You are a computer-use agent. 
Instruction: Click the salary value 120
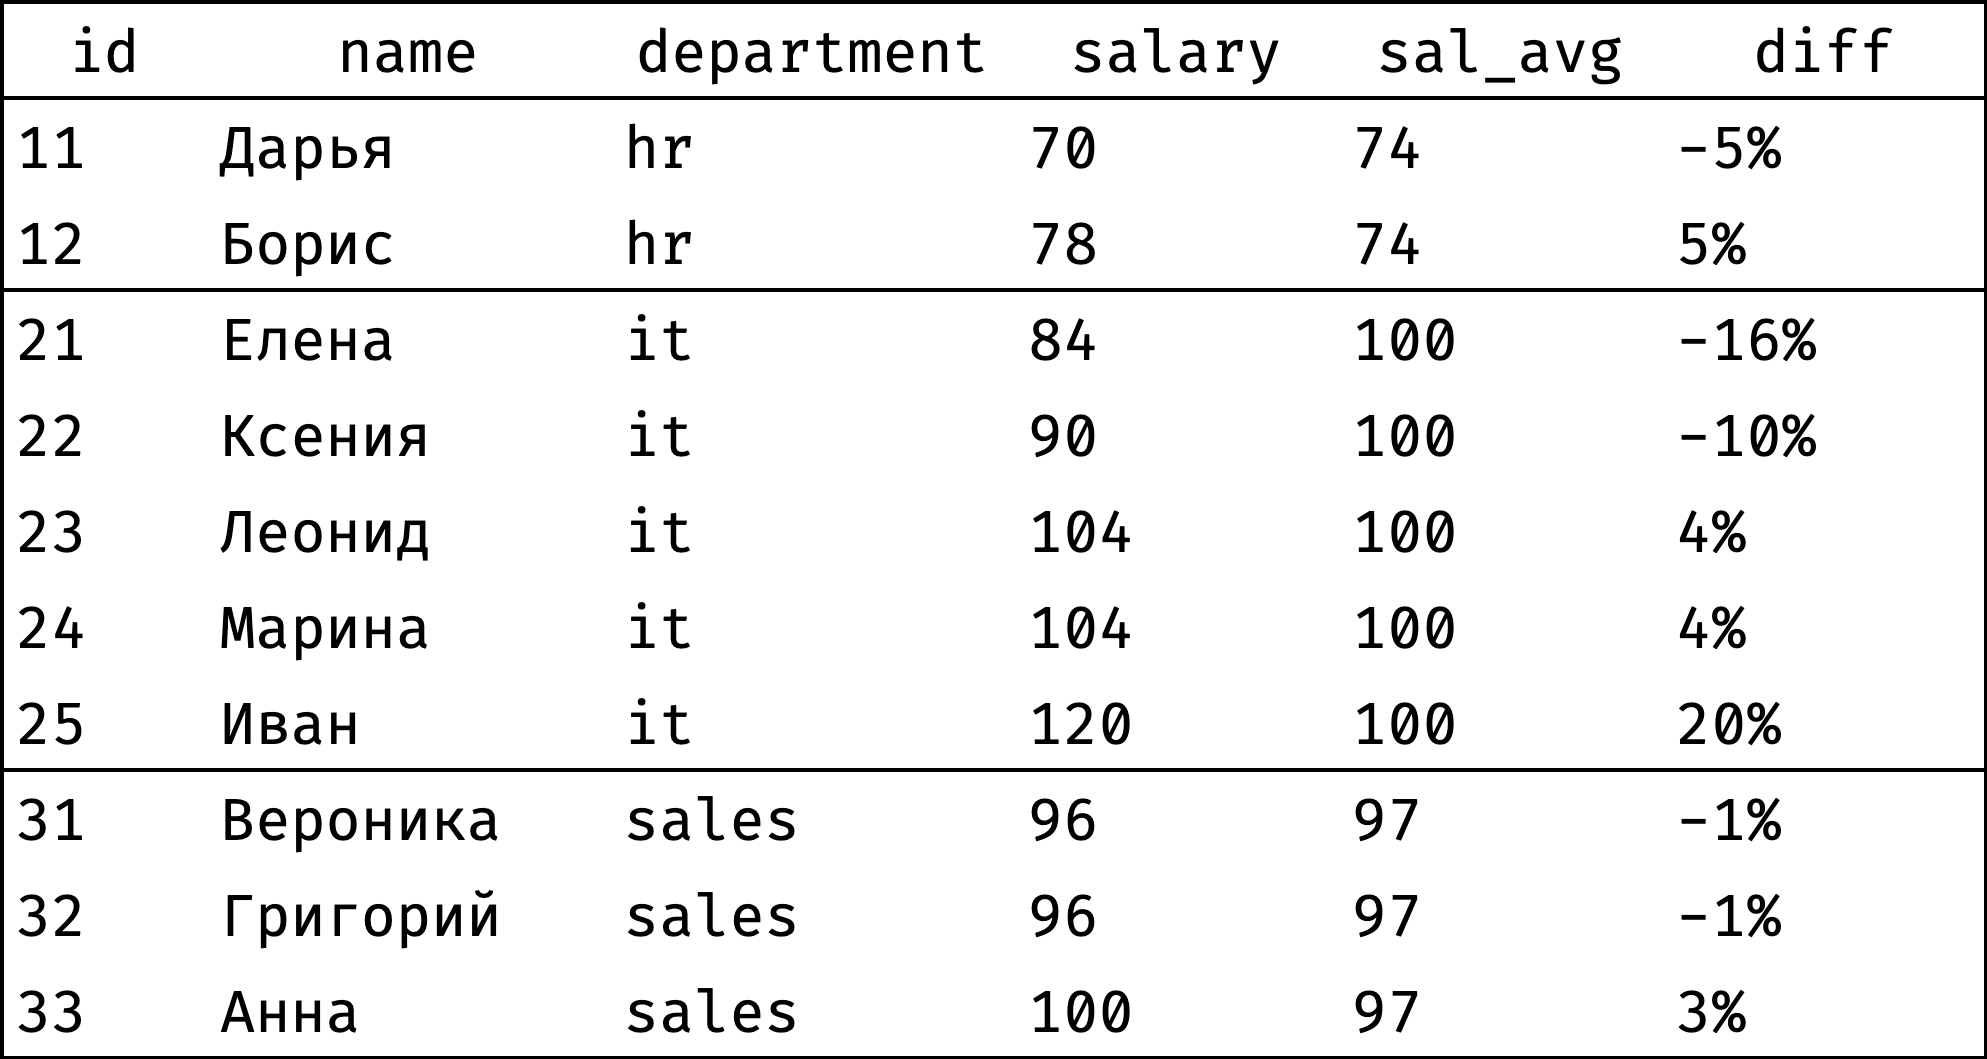pos(1081,725)
